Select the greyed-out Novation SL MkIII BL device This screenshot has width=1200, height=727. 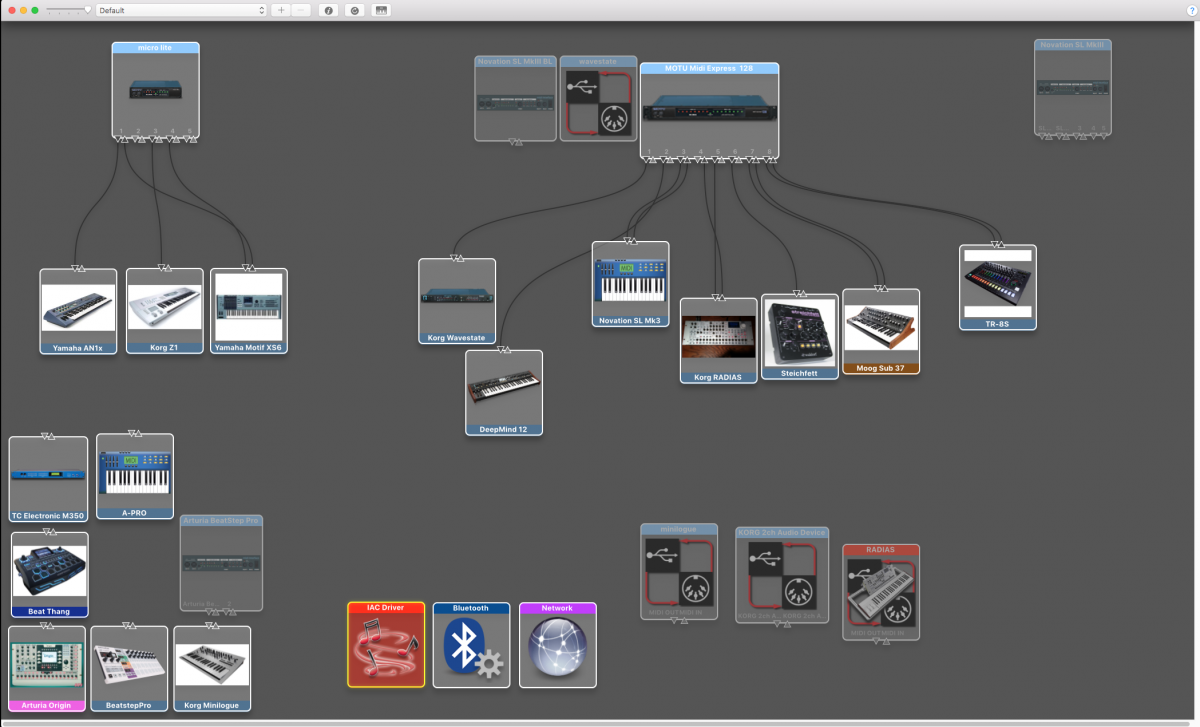[x=515, y=98]
